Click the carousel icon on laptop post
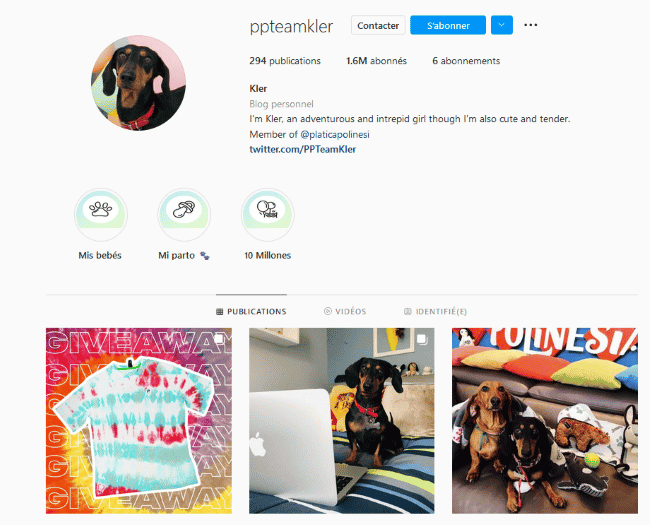The height and width of the screenshot is (525, 650). tap(422, 339)
